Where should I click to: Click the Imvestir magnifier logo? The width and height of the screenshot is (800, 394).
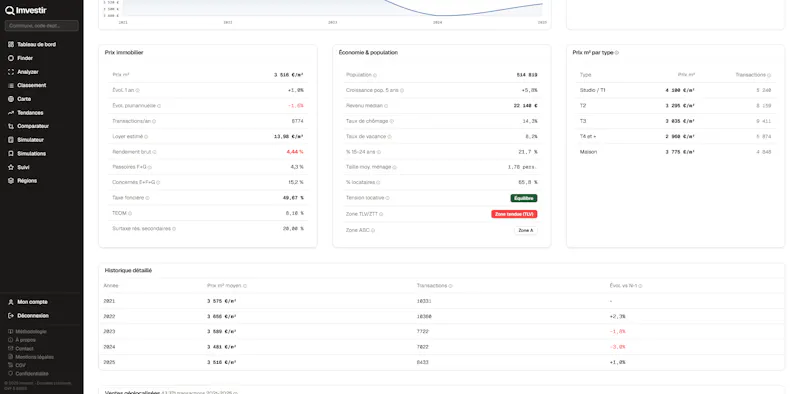pyautogui.click(x=9, y=11)
